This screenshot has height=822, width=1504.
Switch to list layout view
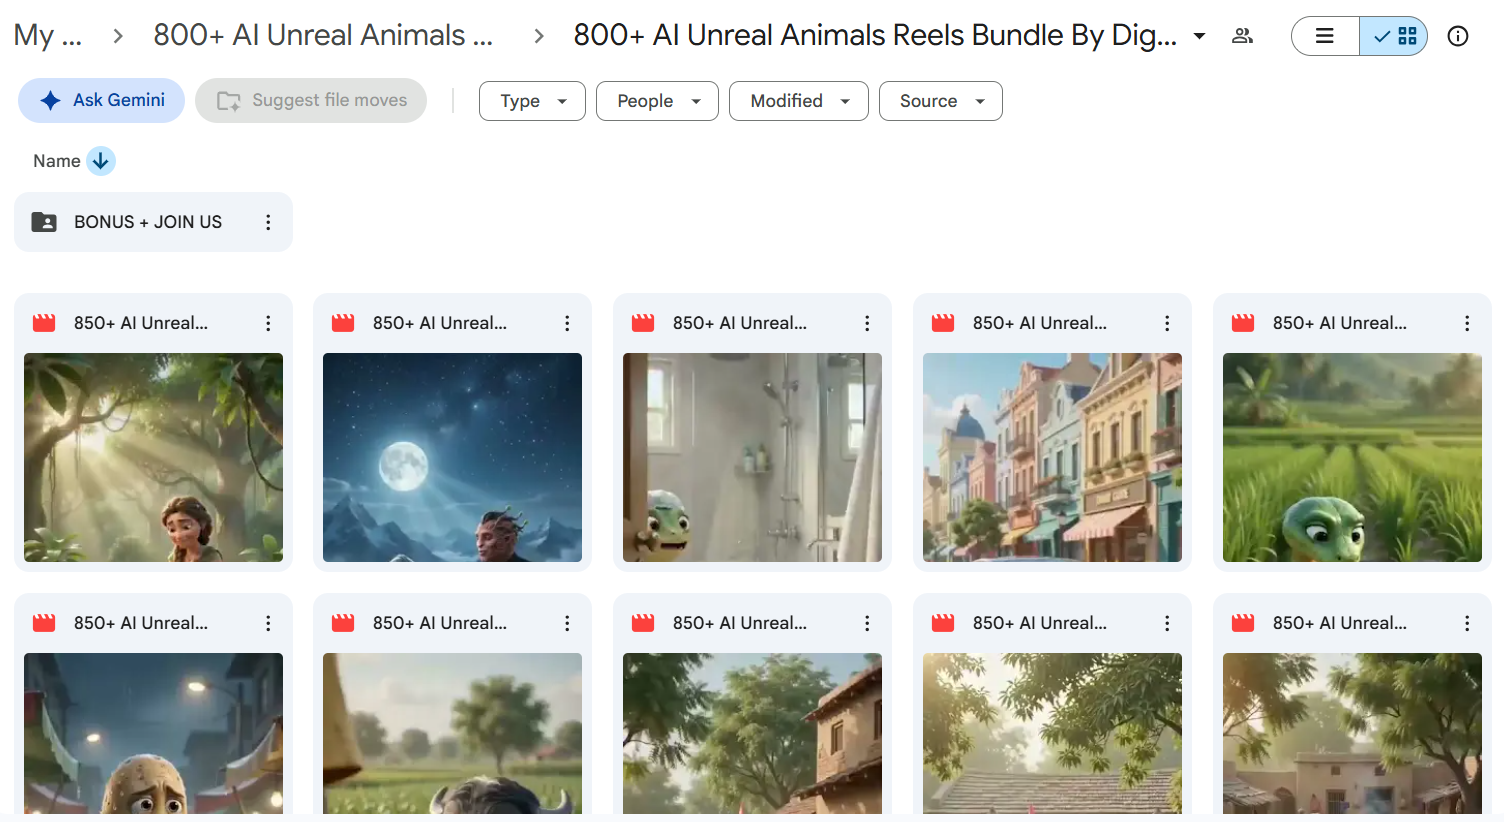[x=1325, y=36]
